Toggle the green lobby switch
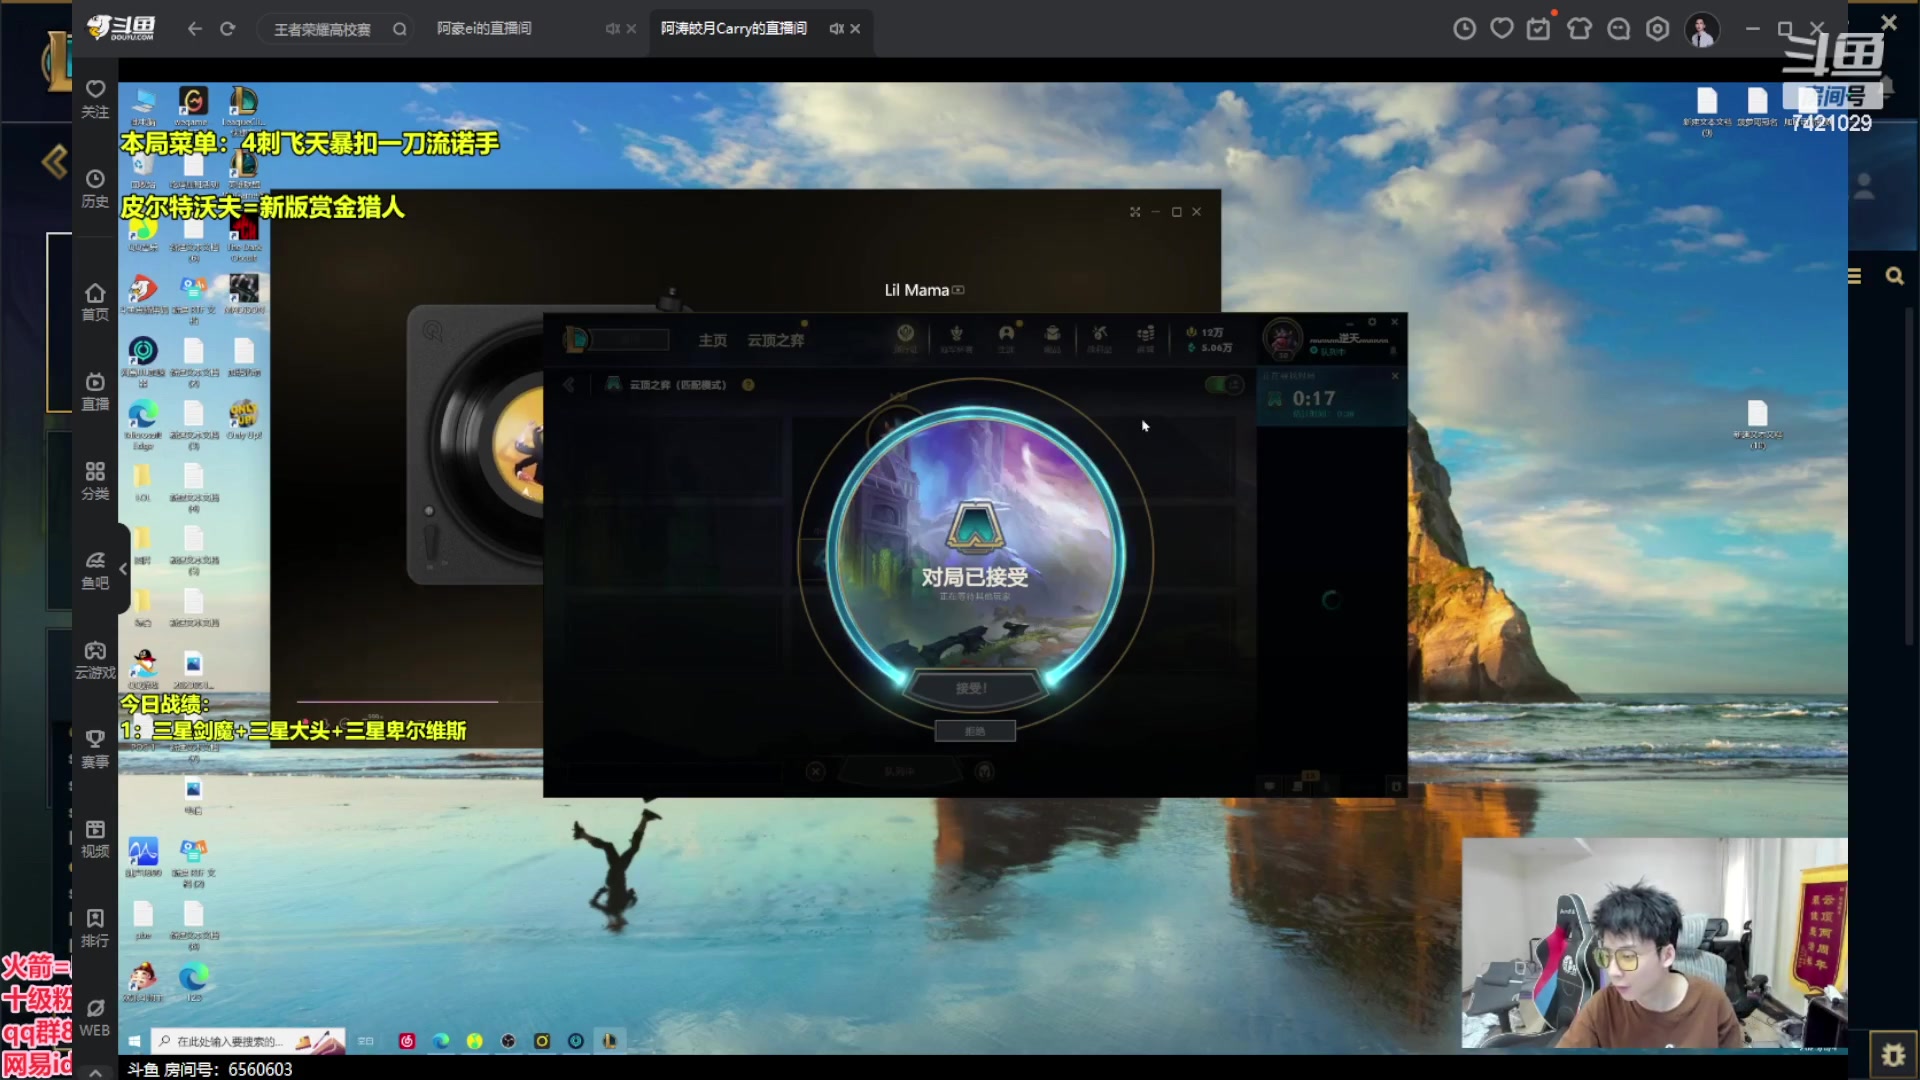This screenshot has height=1080, width=1920. coord(1224,385)
